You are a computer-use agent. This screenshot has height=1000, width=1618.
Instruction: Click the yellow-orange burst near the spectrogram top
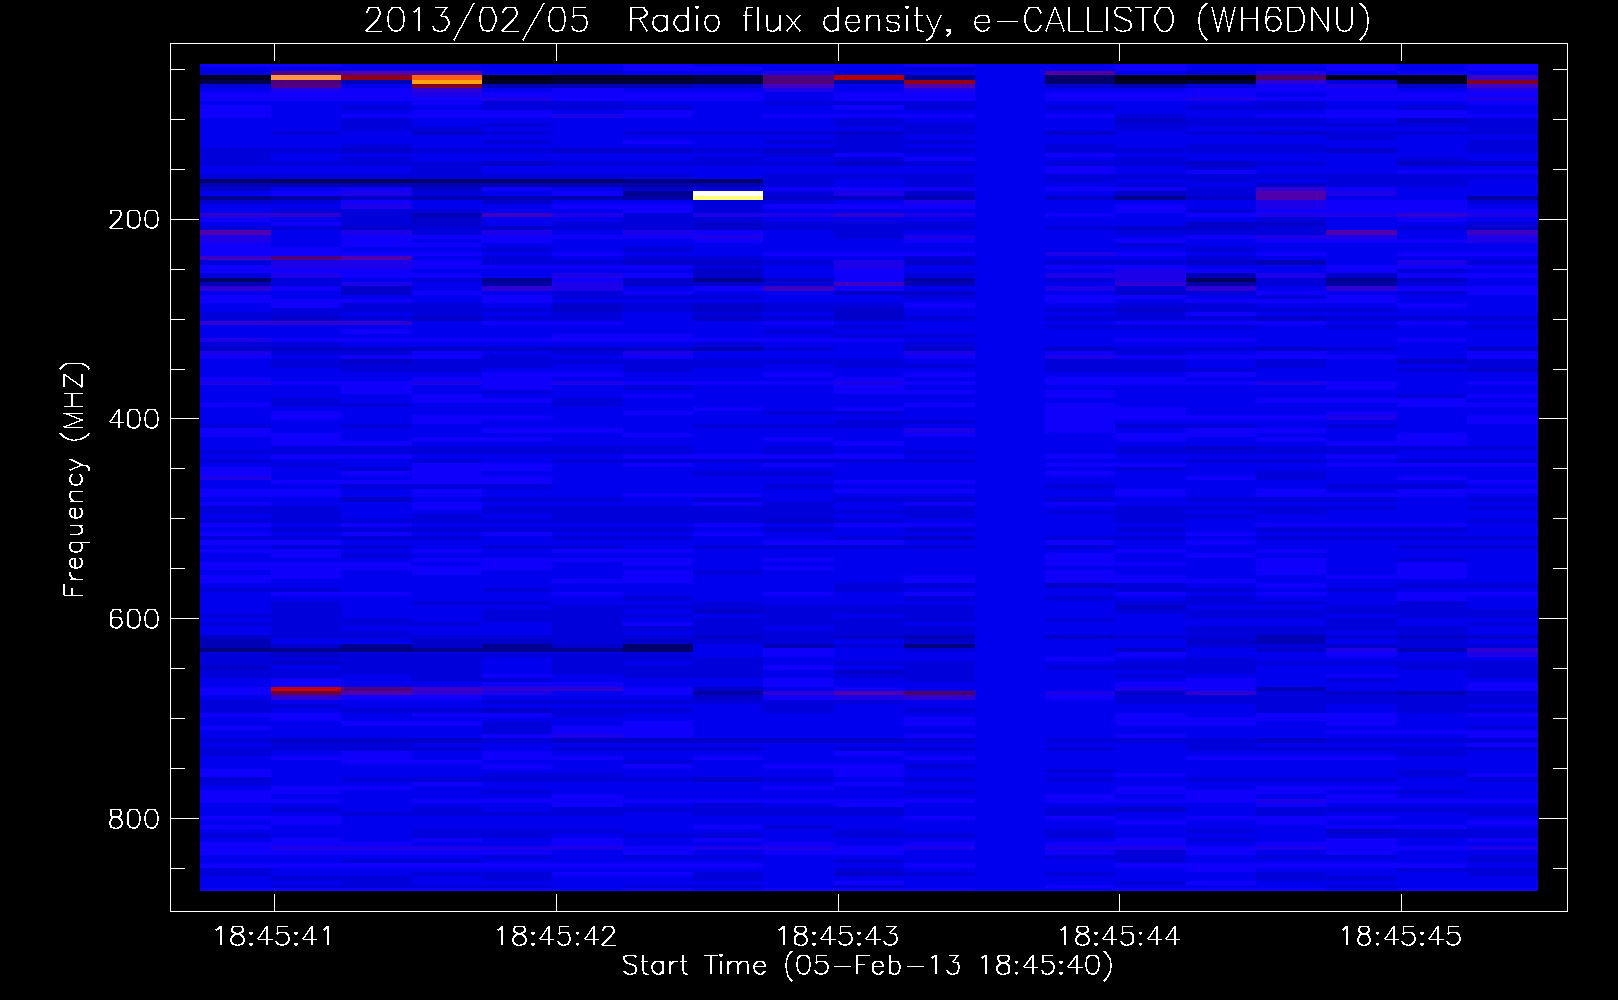[447, 79]
